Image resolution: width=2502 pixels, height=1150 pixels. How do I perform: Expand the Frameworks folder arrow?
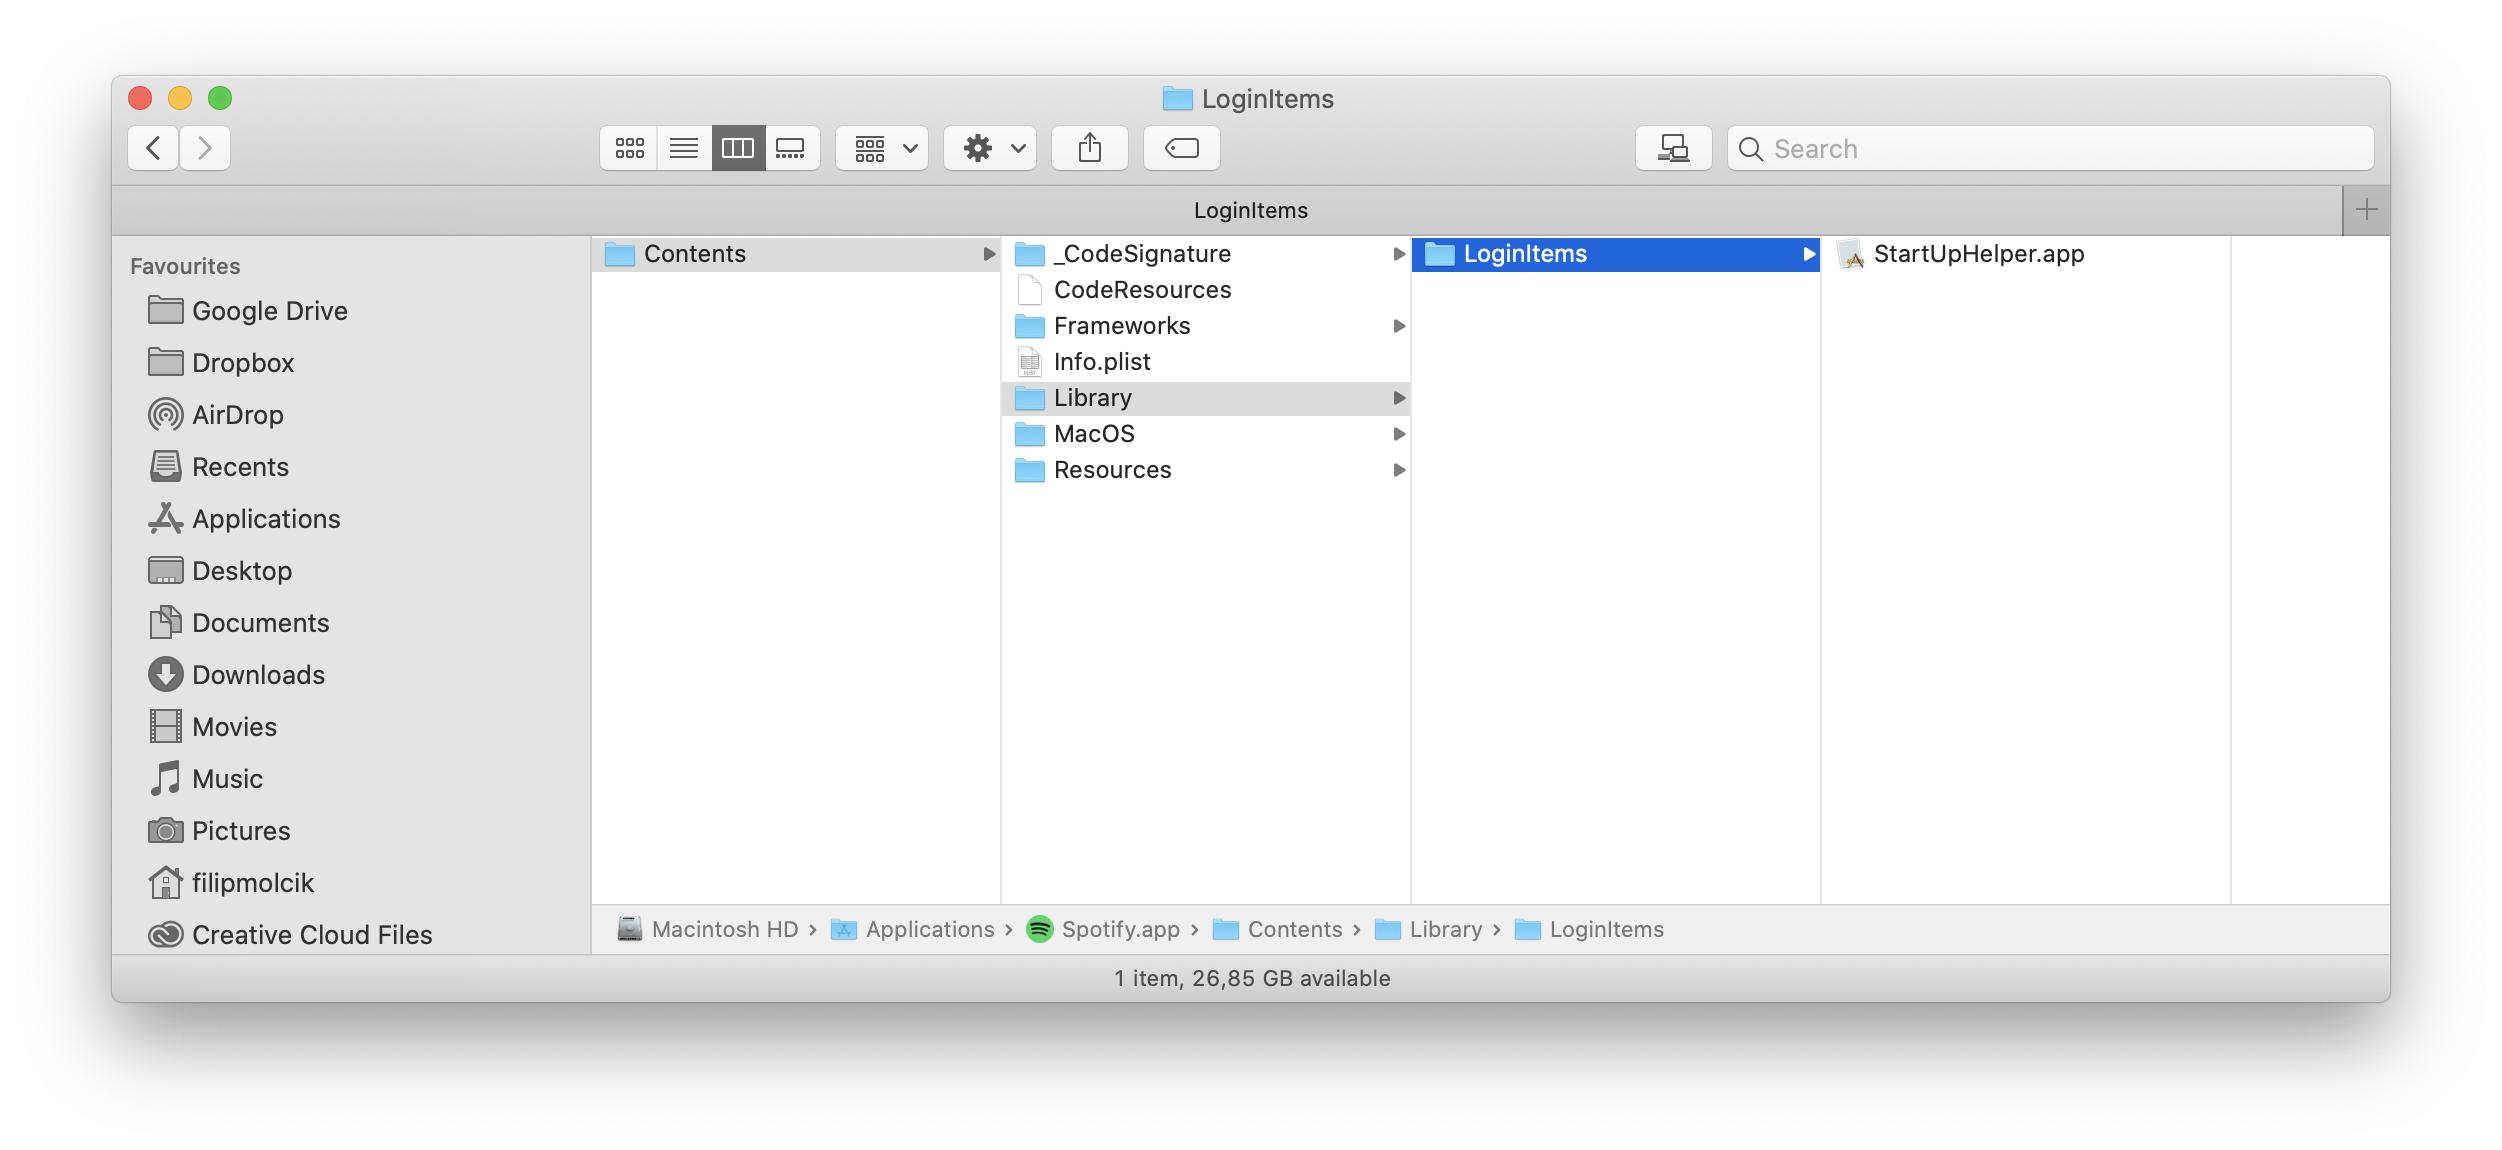click(x=1399, y=326)
